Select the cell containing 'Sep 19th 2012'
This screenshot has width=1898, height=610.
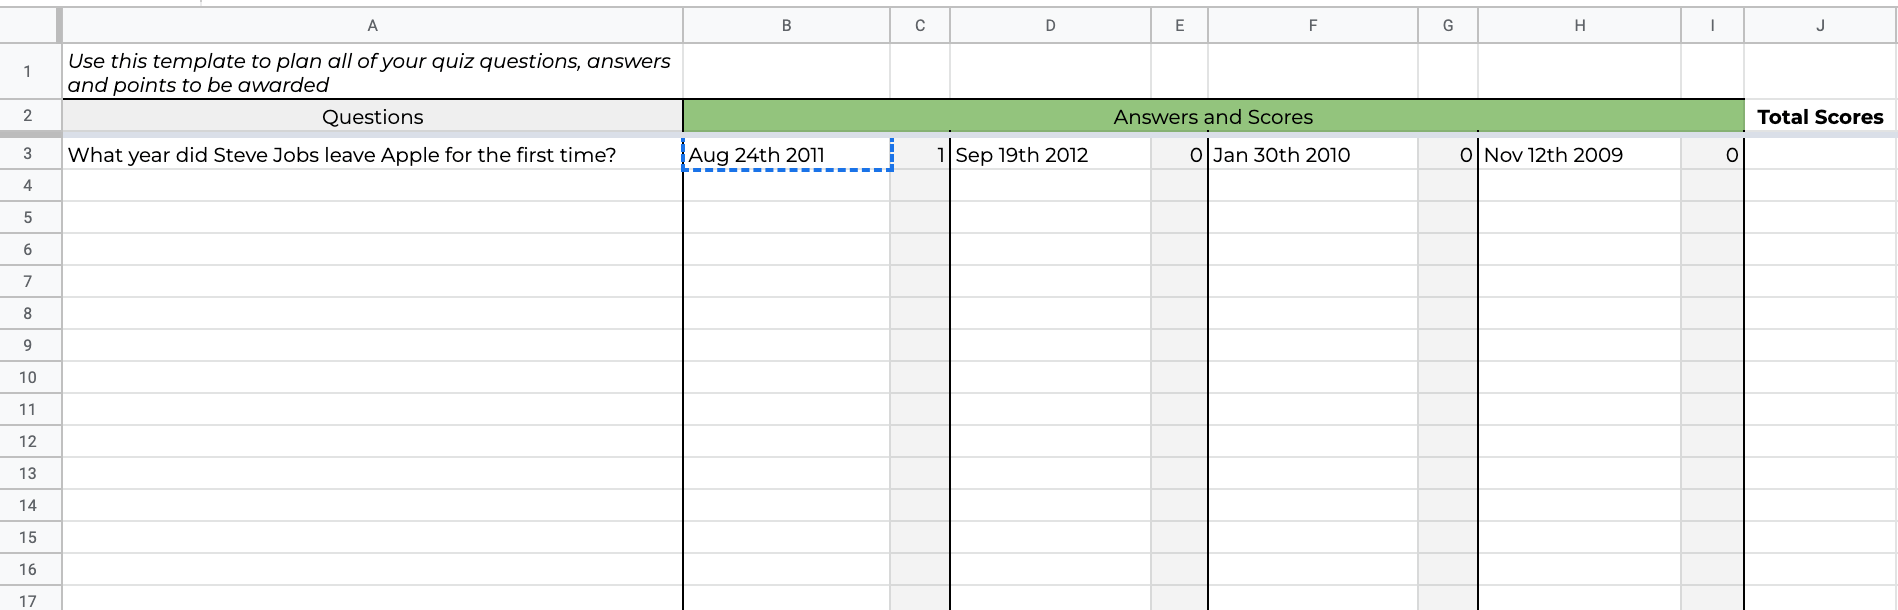click(x=1050, y=155)
